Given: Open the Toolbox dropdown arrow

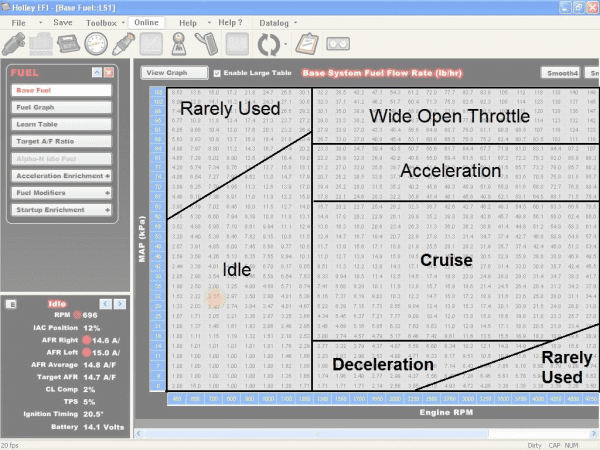Looking at the screenshot, I should click(x=123, y=23).
